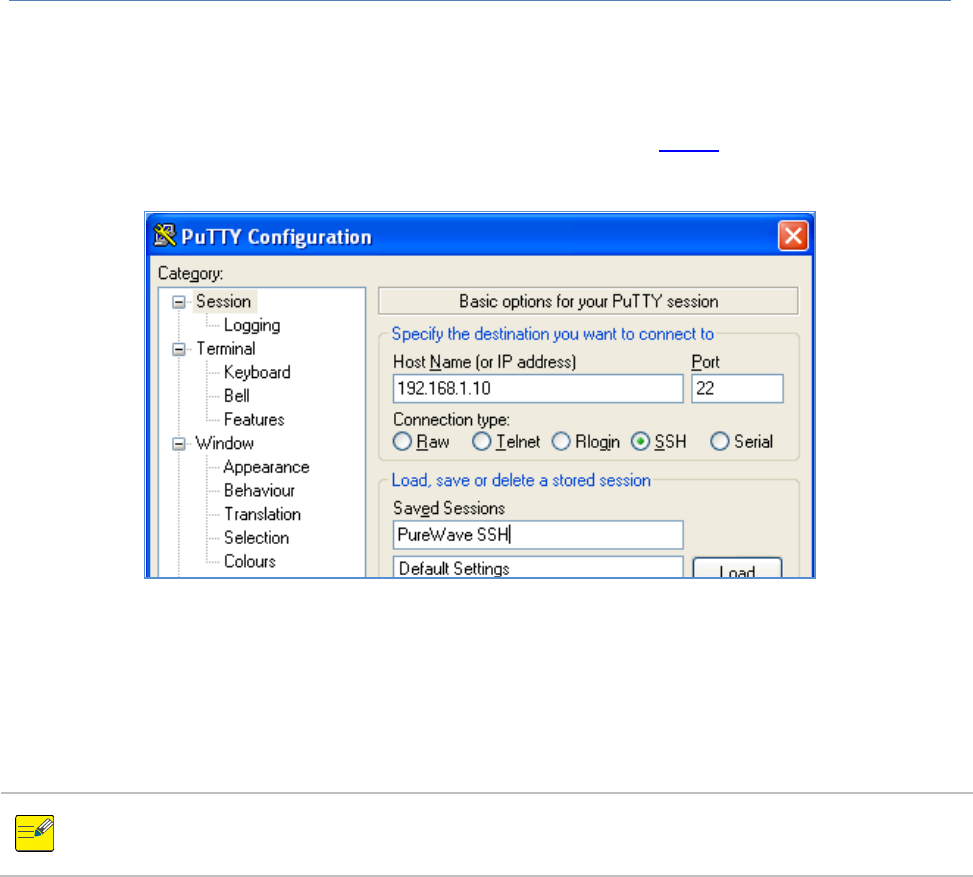This screenshot has height=877, width=973.
Task: Open the Translation settings category
Action: 262,514
